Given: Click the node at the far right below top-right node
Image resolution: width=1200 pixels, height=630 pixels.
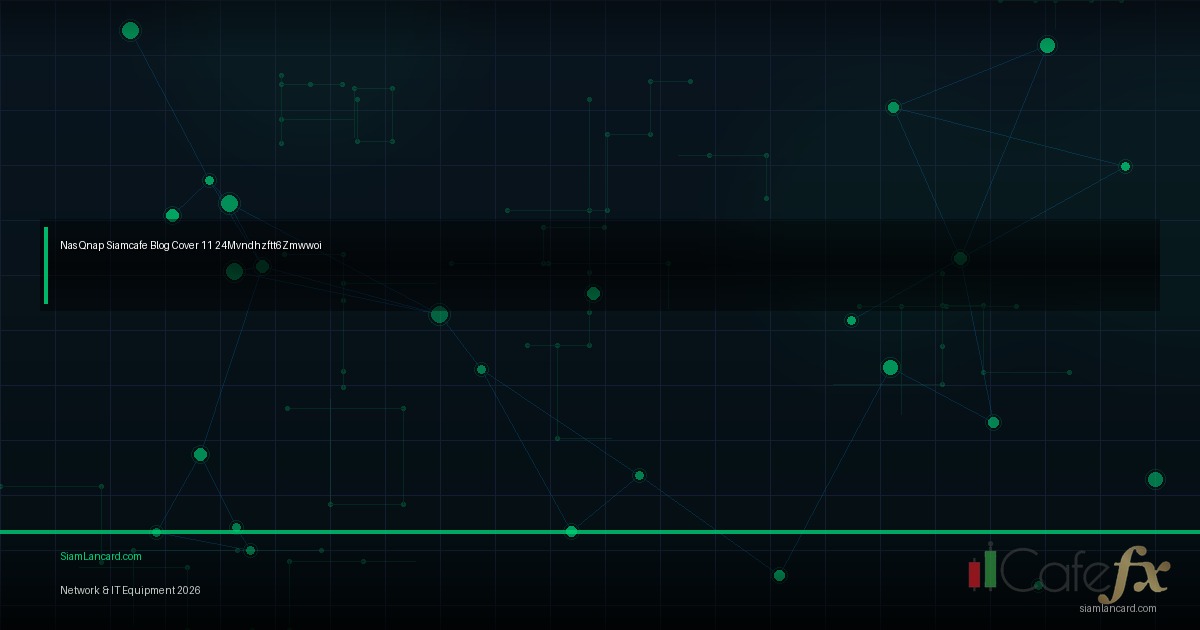Looking at the screenshot, I should click(x=1125, y=166).
